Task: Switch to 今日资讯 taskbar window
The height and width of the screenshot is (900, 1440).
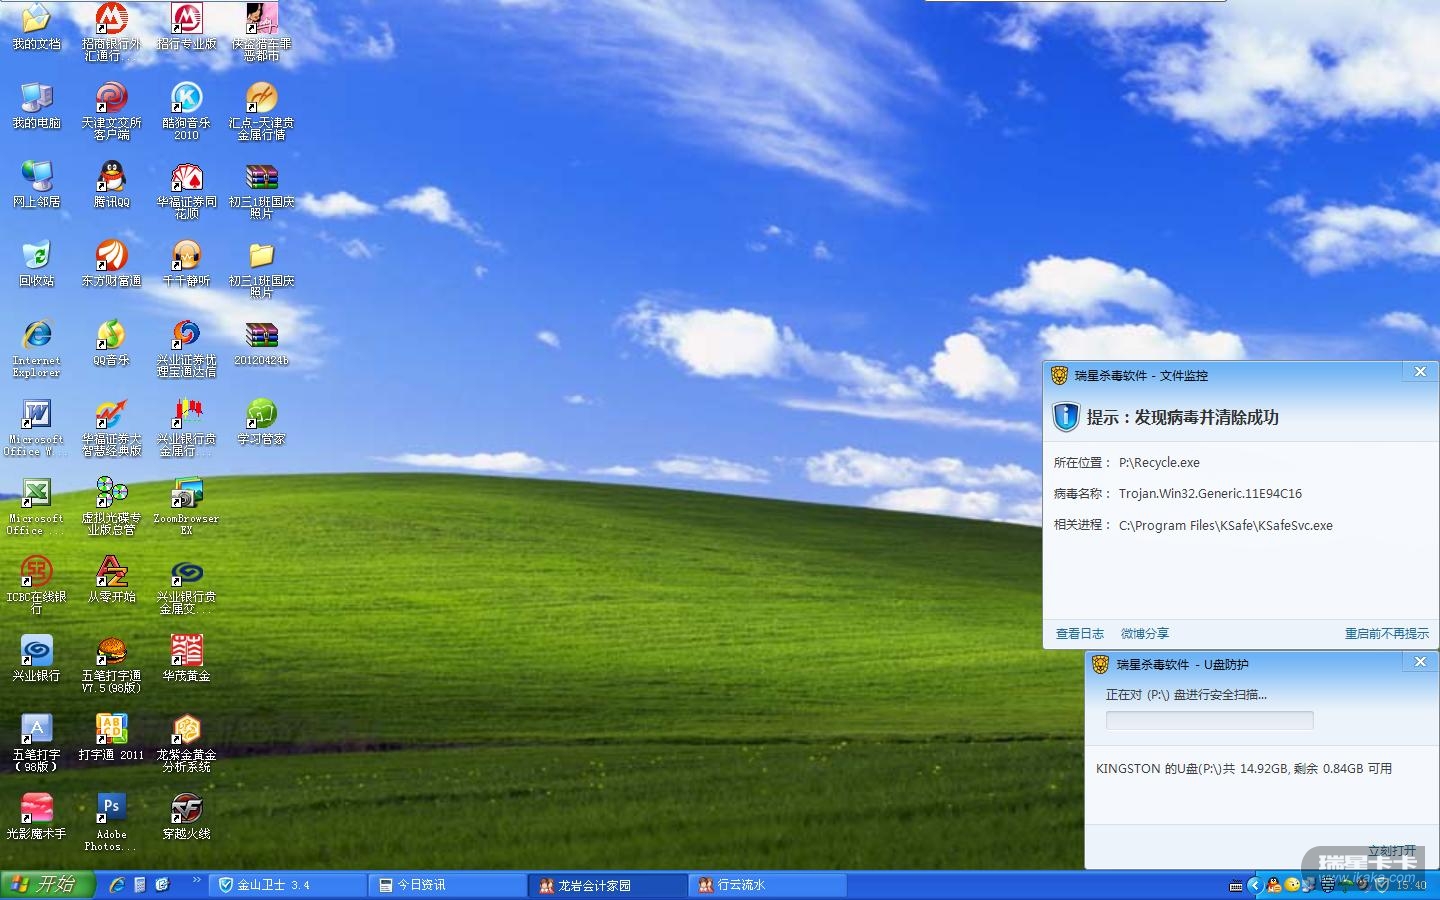Action: (446, 885)
